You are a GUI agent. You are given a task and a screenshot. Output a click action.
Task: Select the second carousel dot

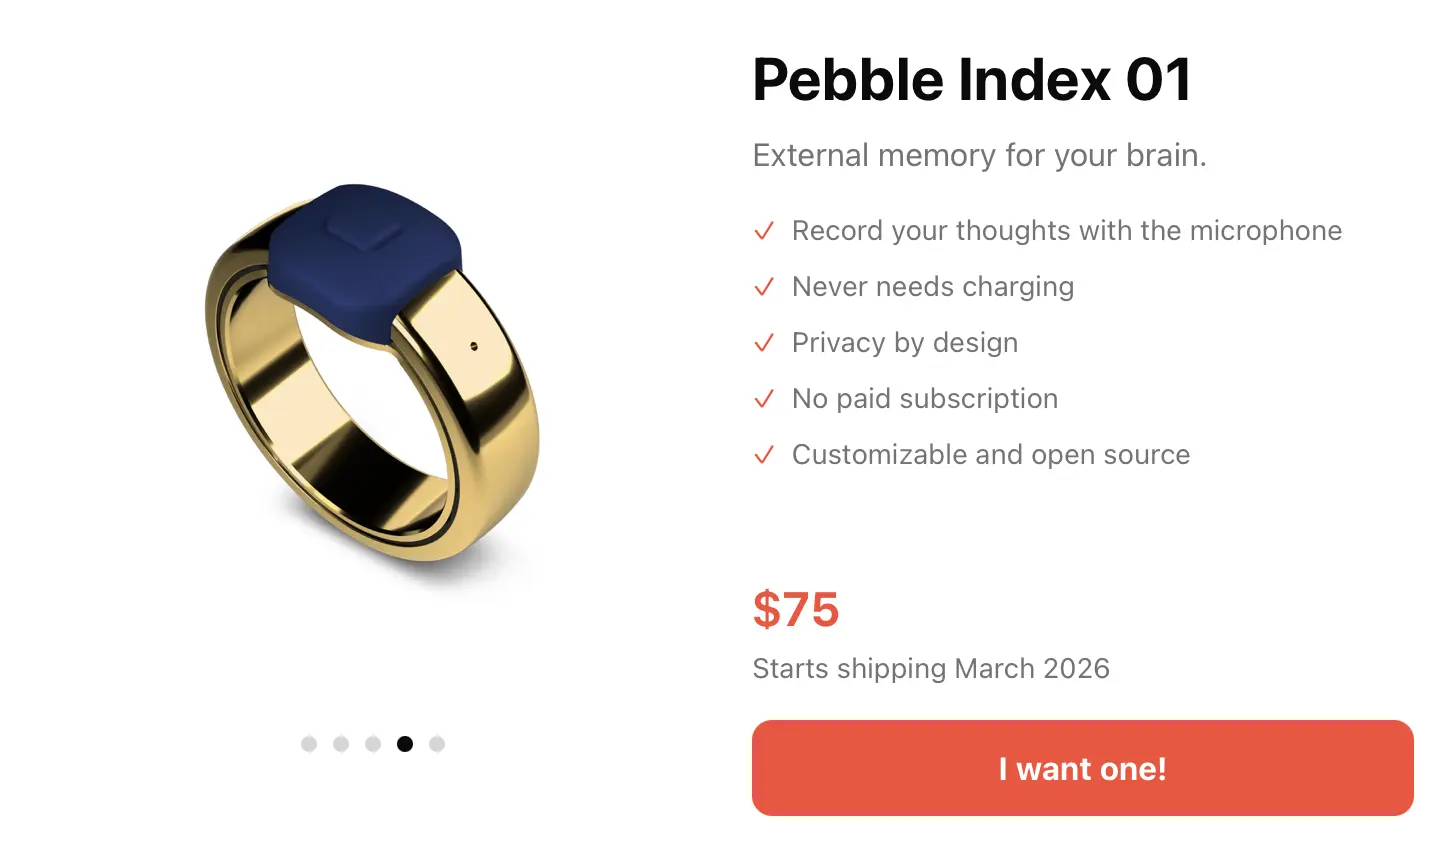pos(341,744)
